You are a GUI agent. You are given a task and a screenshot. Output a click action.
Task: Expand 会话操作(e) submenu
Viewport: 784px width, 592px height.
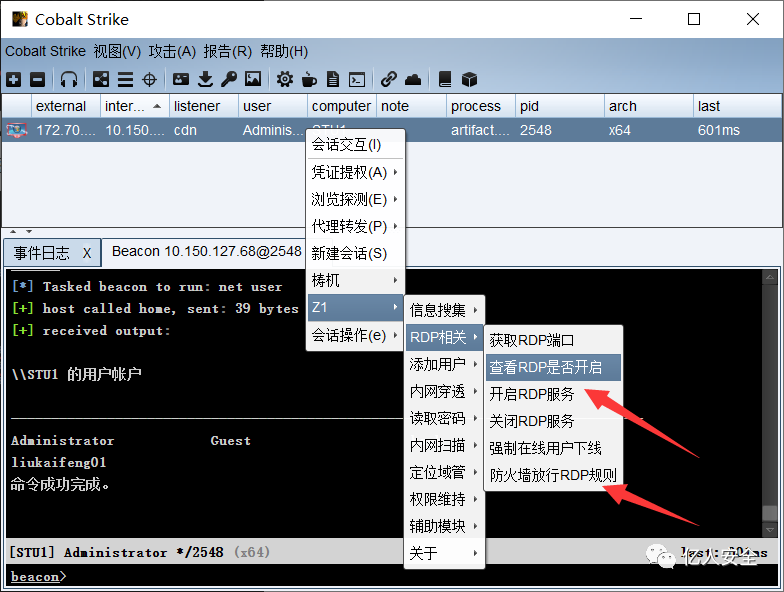(x=355, y=334)
